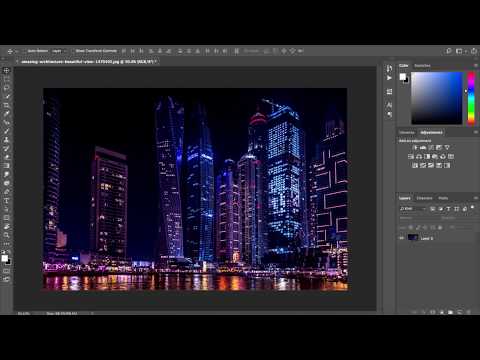This screenshot has width=480, height=360.
Task: Select the open JPG document tab
Action: [x=87, y=62]
